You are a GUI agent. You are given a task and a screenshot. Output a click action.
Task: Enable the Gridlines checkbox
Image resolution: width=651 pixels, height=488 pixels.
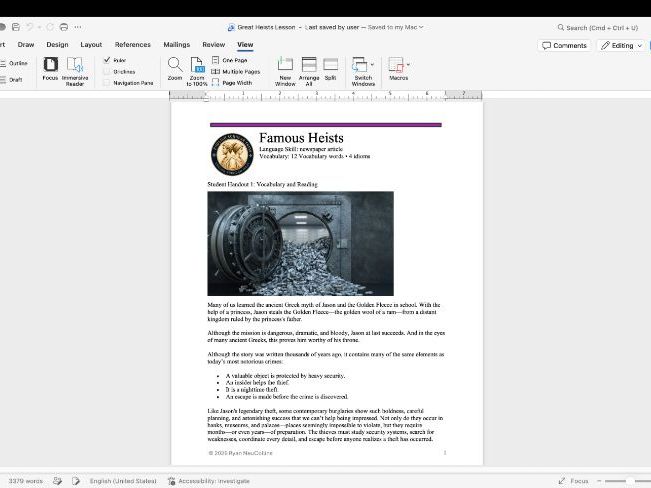point(107,71)
